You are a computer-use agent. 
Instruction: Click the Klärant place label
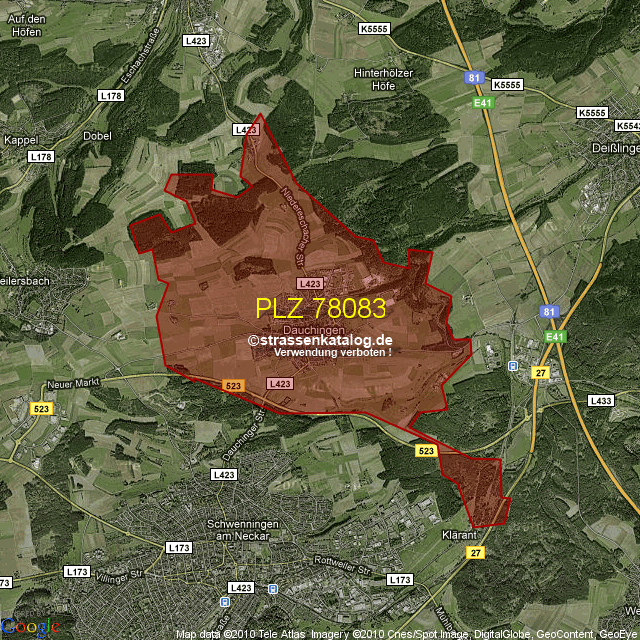pyautogui.click(x=459, y=535)
